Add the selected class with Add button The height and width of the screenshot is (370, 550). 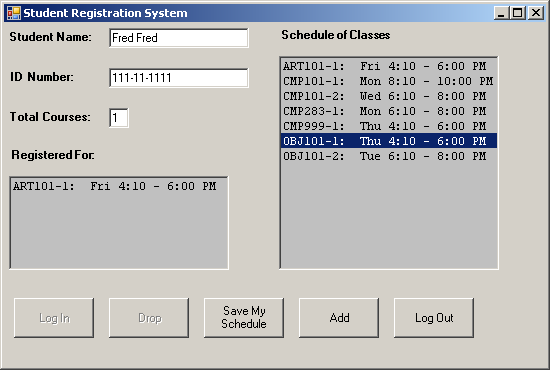339,318
